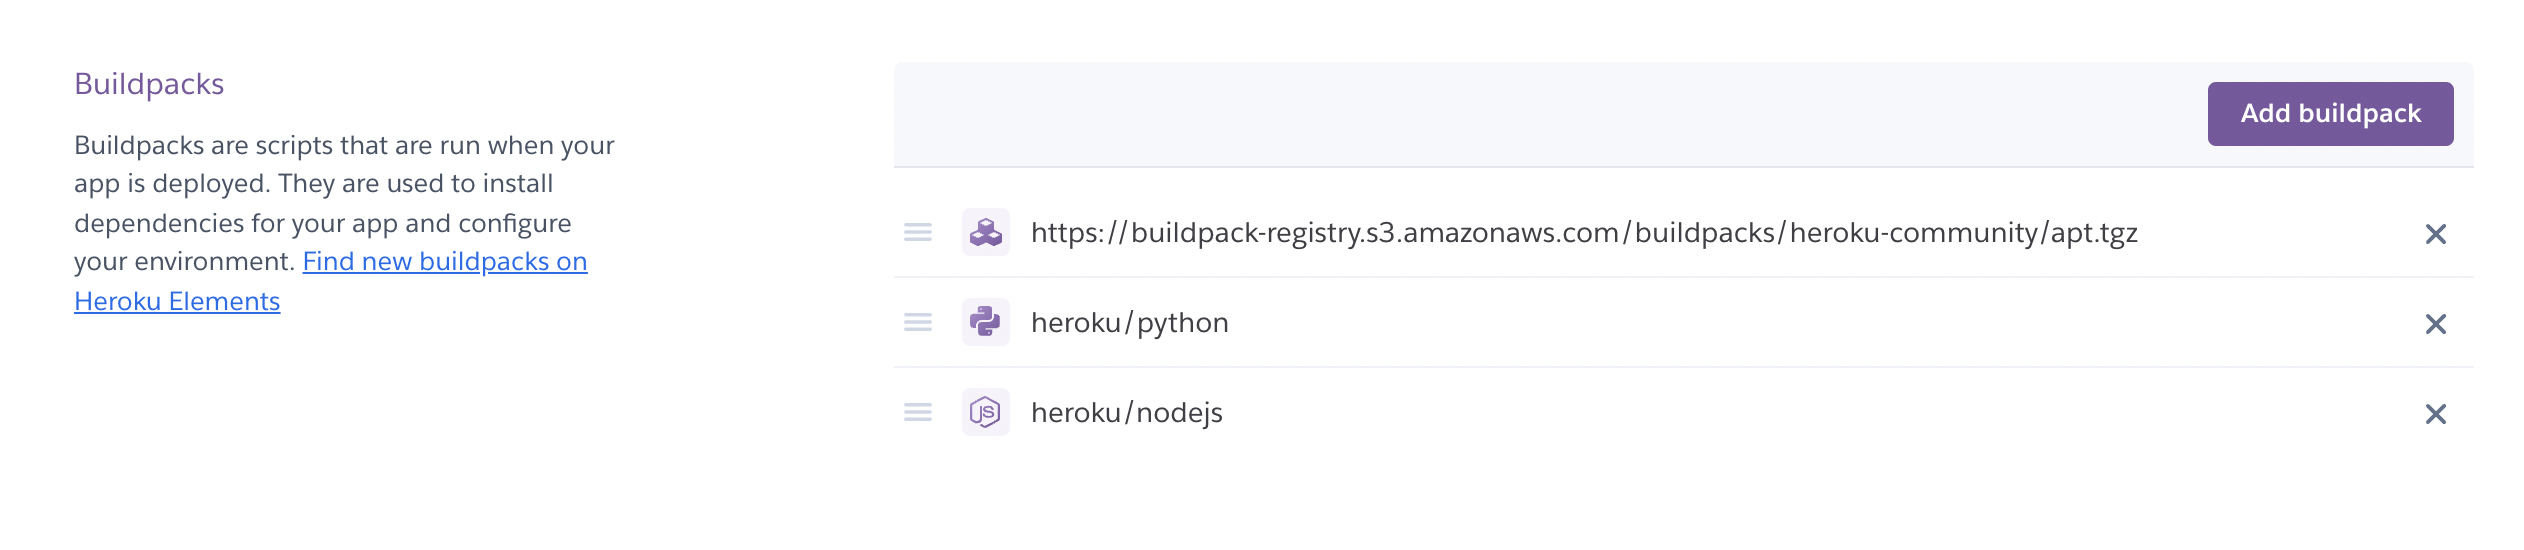Image resolution: width=2524 pixels, height=550 pixels.
Task: Remove the heroku/python buildpack
Action: 2436,324
